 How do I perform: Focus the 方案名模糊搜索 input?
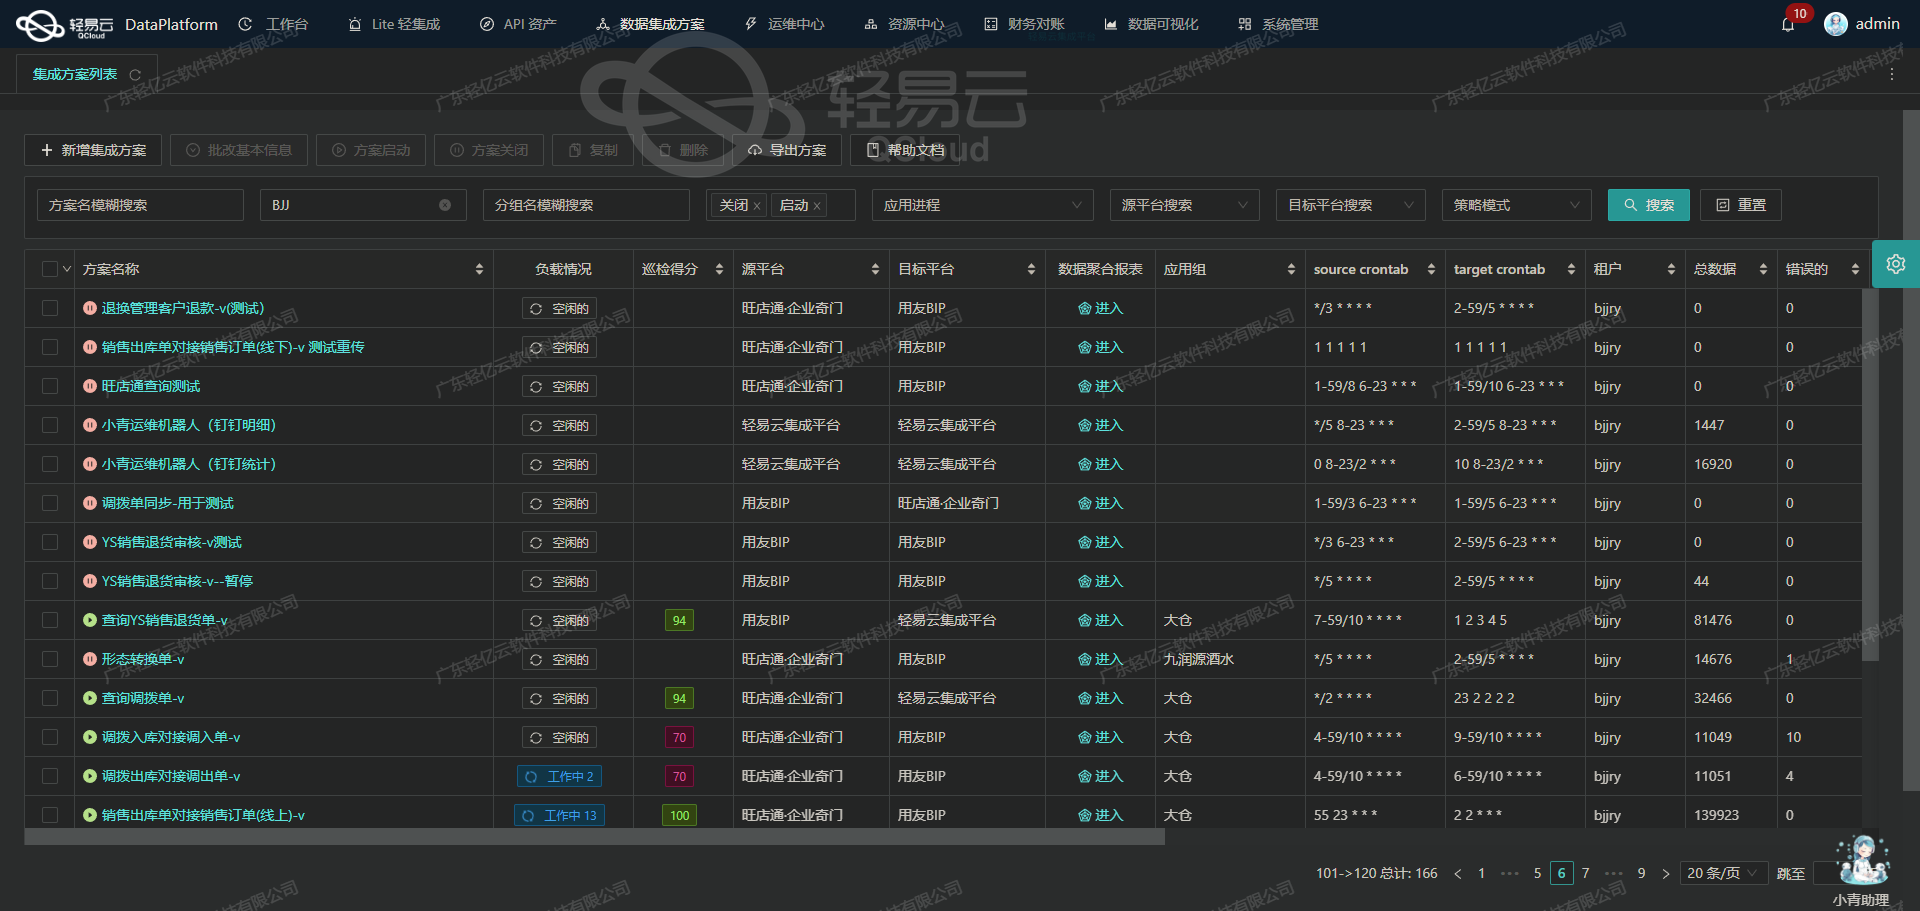point(140,205)
